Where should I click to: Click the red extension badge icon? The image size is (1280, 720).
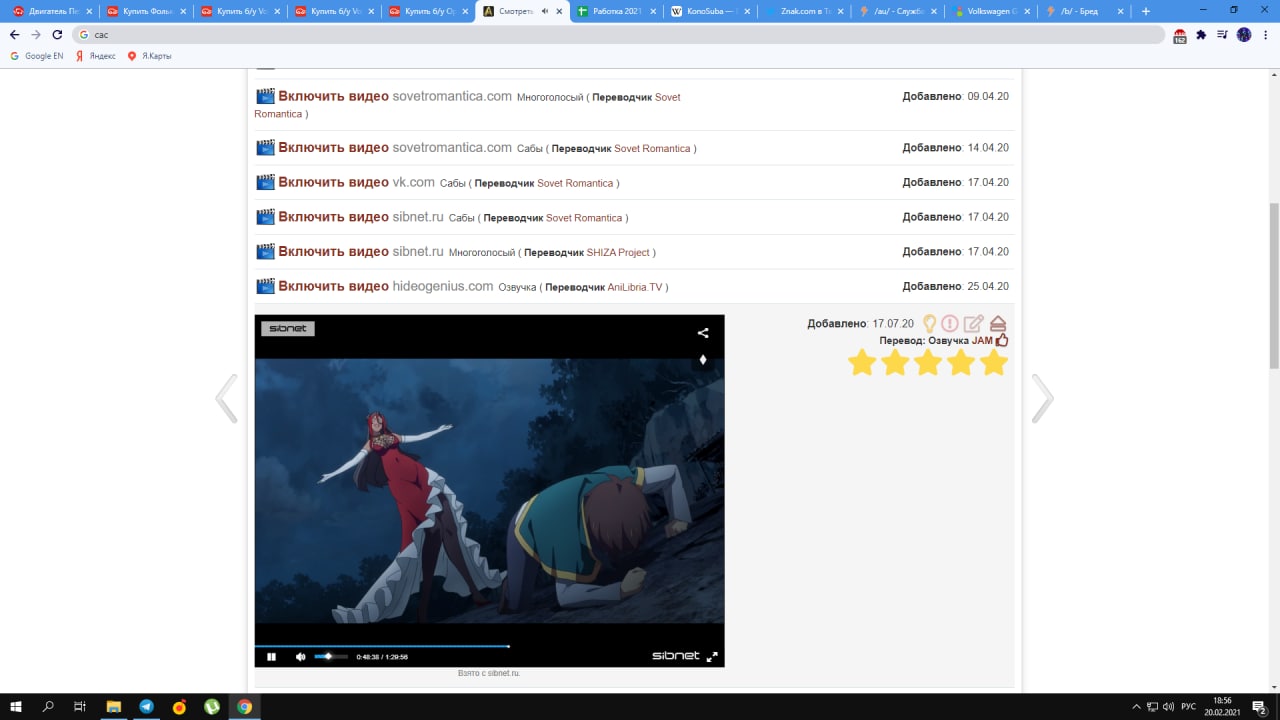pyautogui.click(x=1180, y=35)
